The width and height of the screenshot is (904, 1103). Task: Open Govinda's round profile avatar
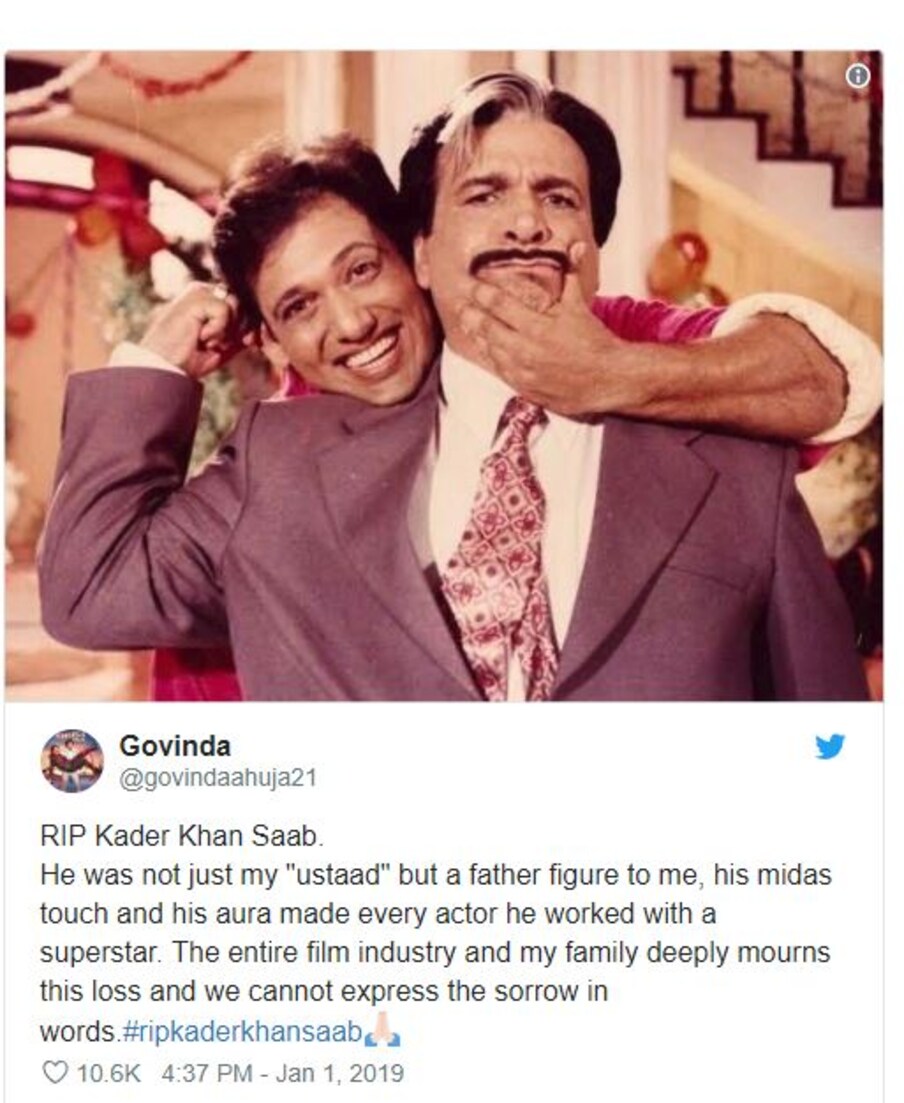(72, 761)
